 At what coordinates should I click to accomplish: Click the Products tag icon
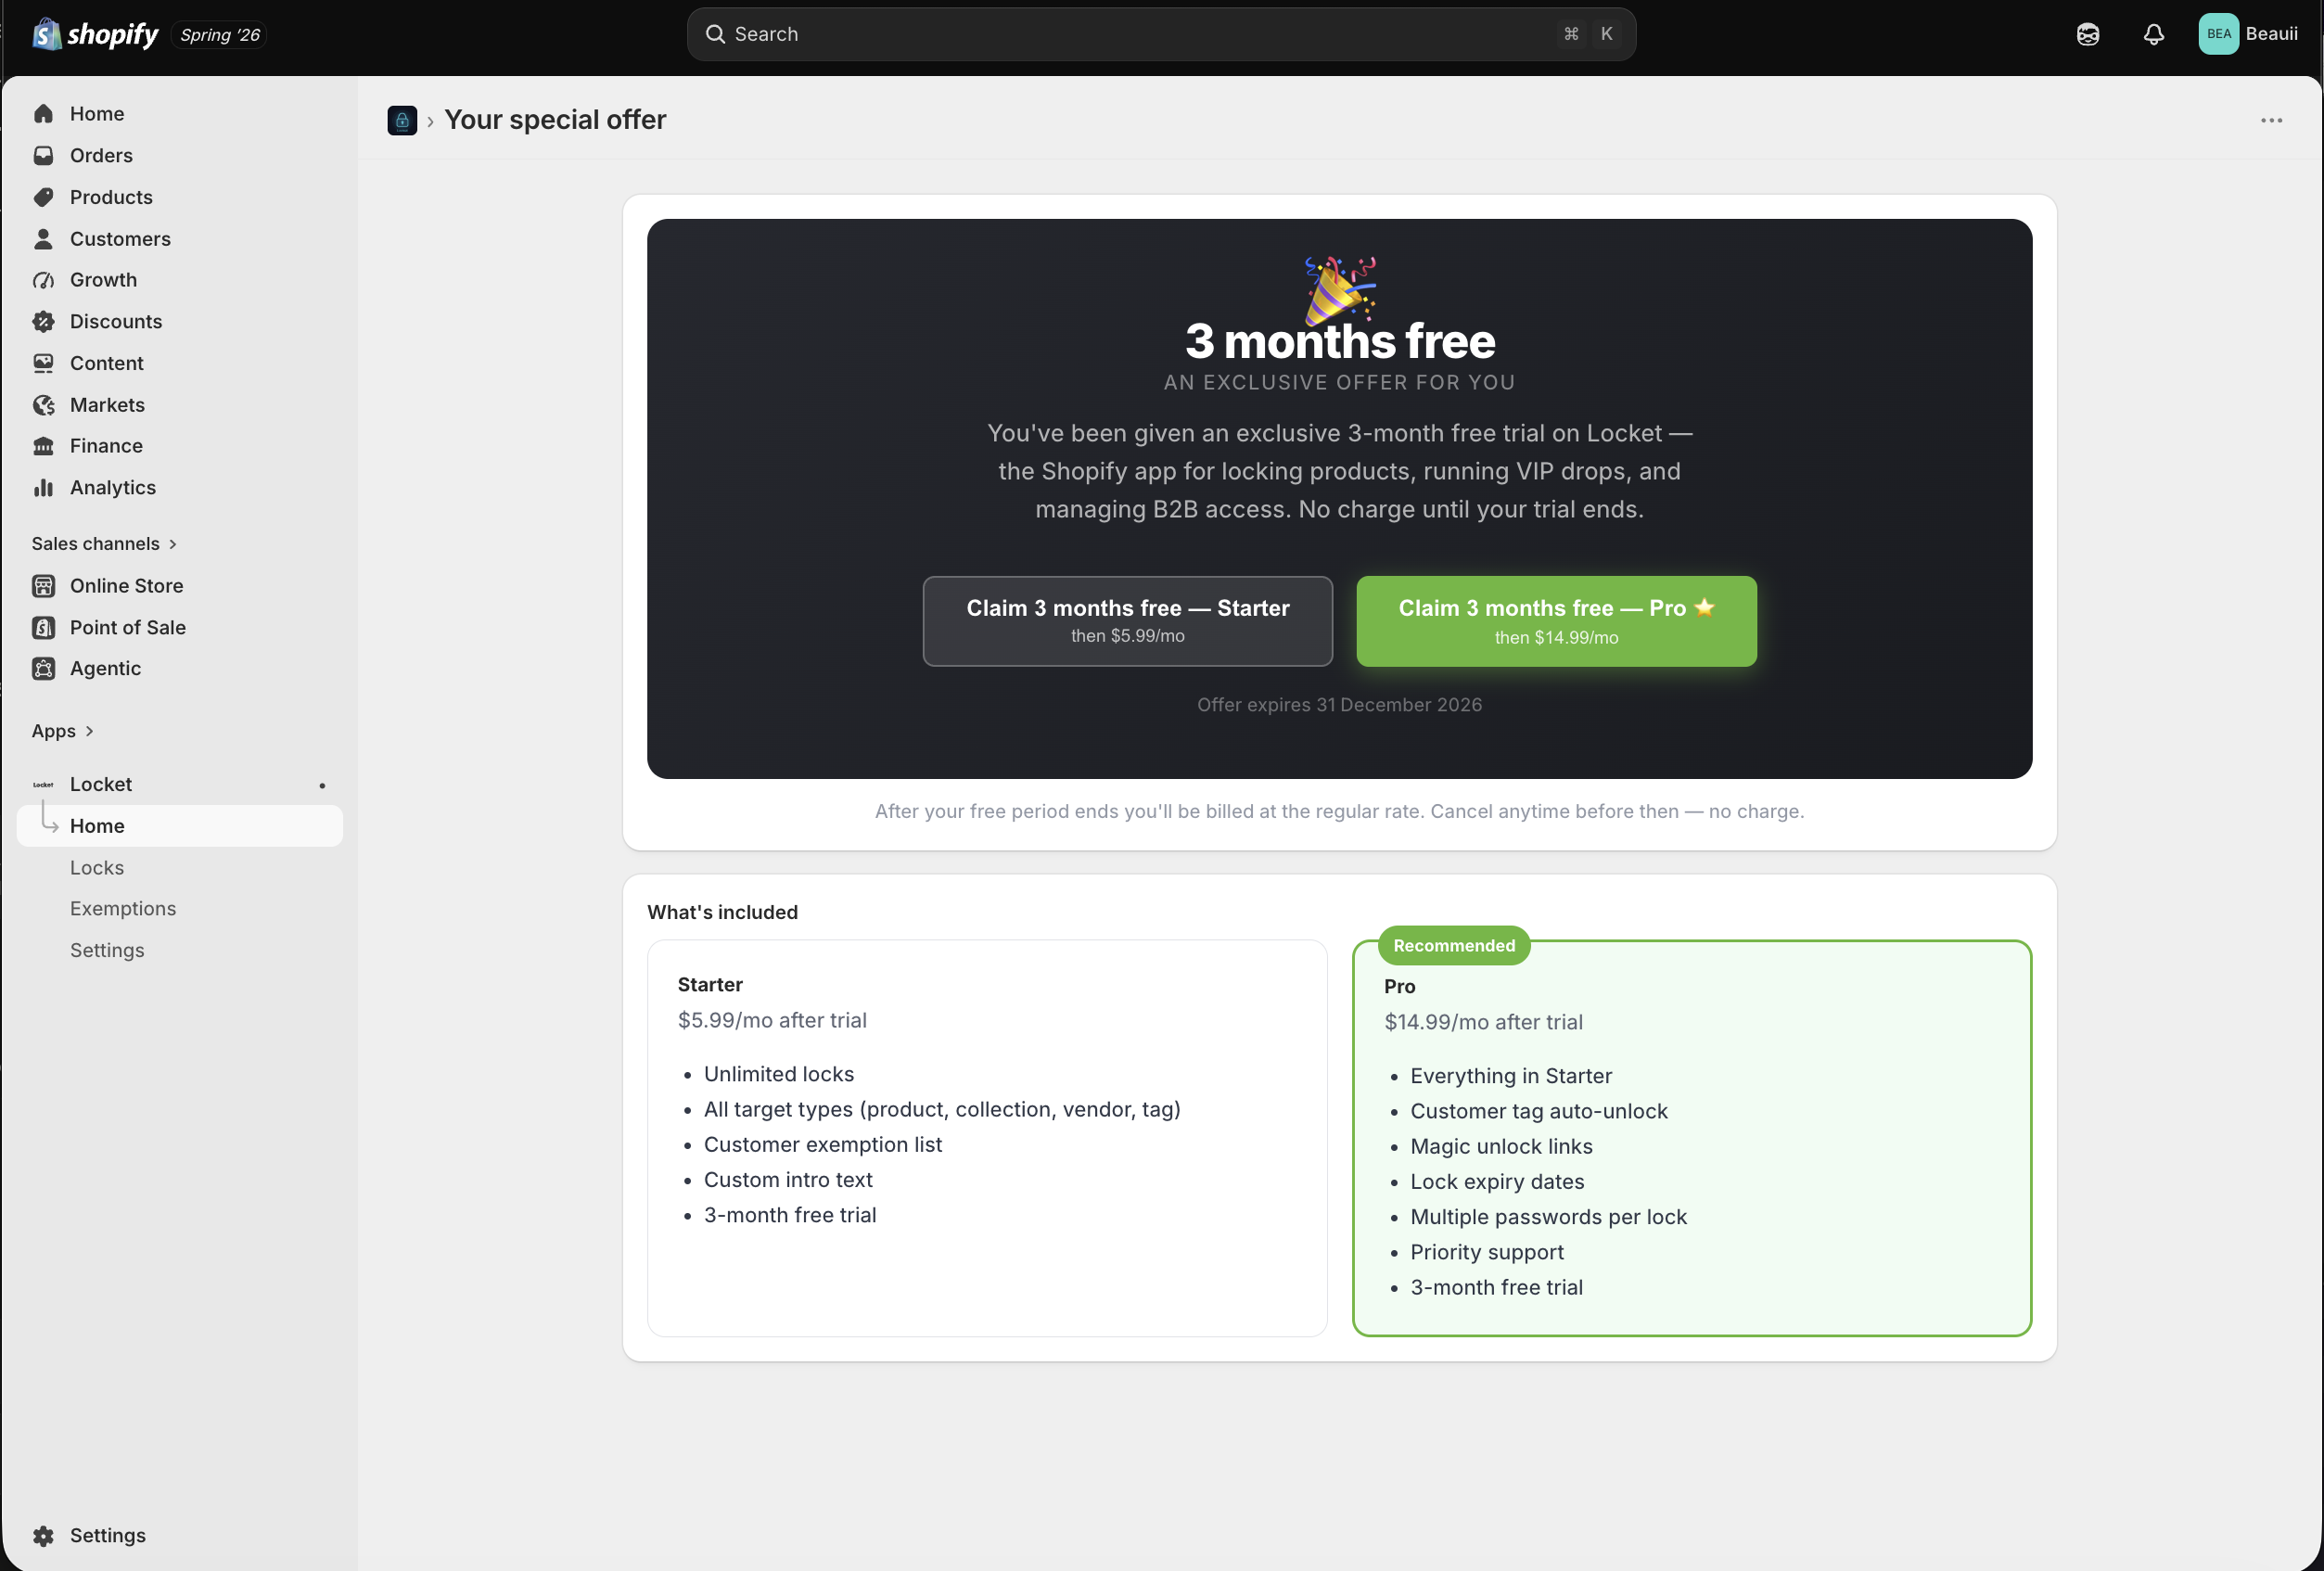(43, 197)
